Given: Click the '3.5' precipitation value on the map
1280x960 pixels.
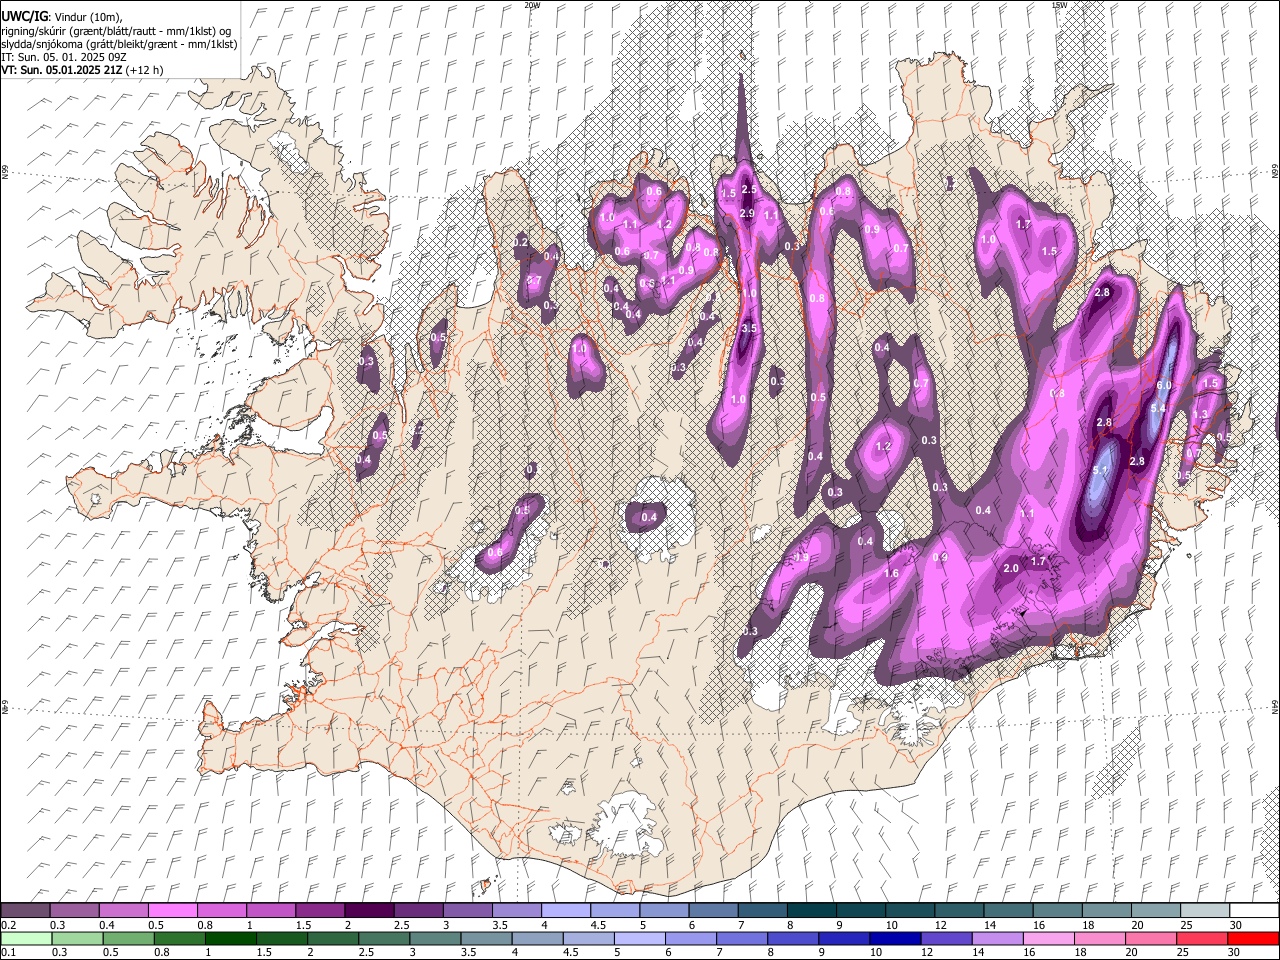Looking at the screenshot, I should coord(750,328).
